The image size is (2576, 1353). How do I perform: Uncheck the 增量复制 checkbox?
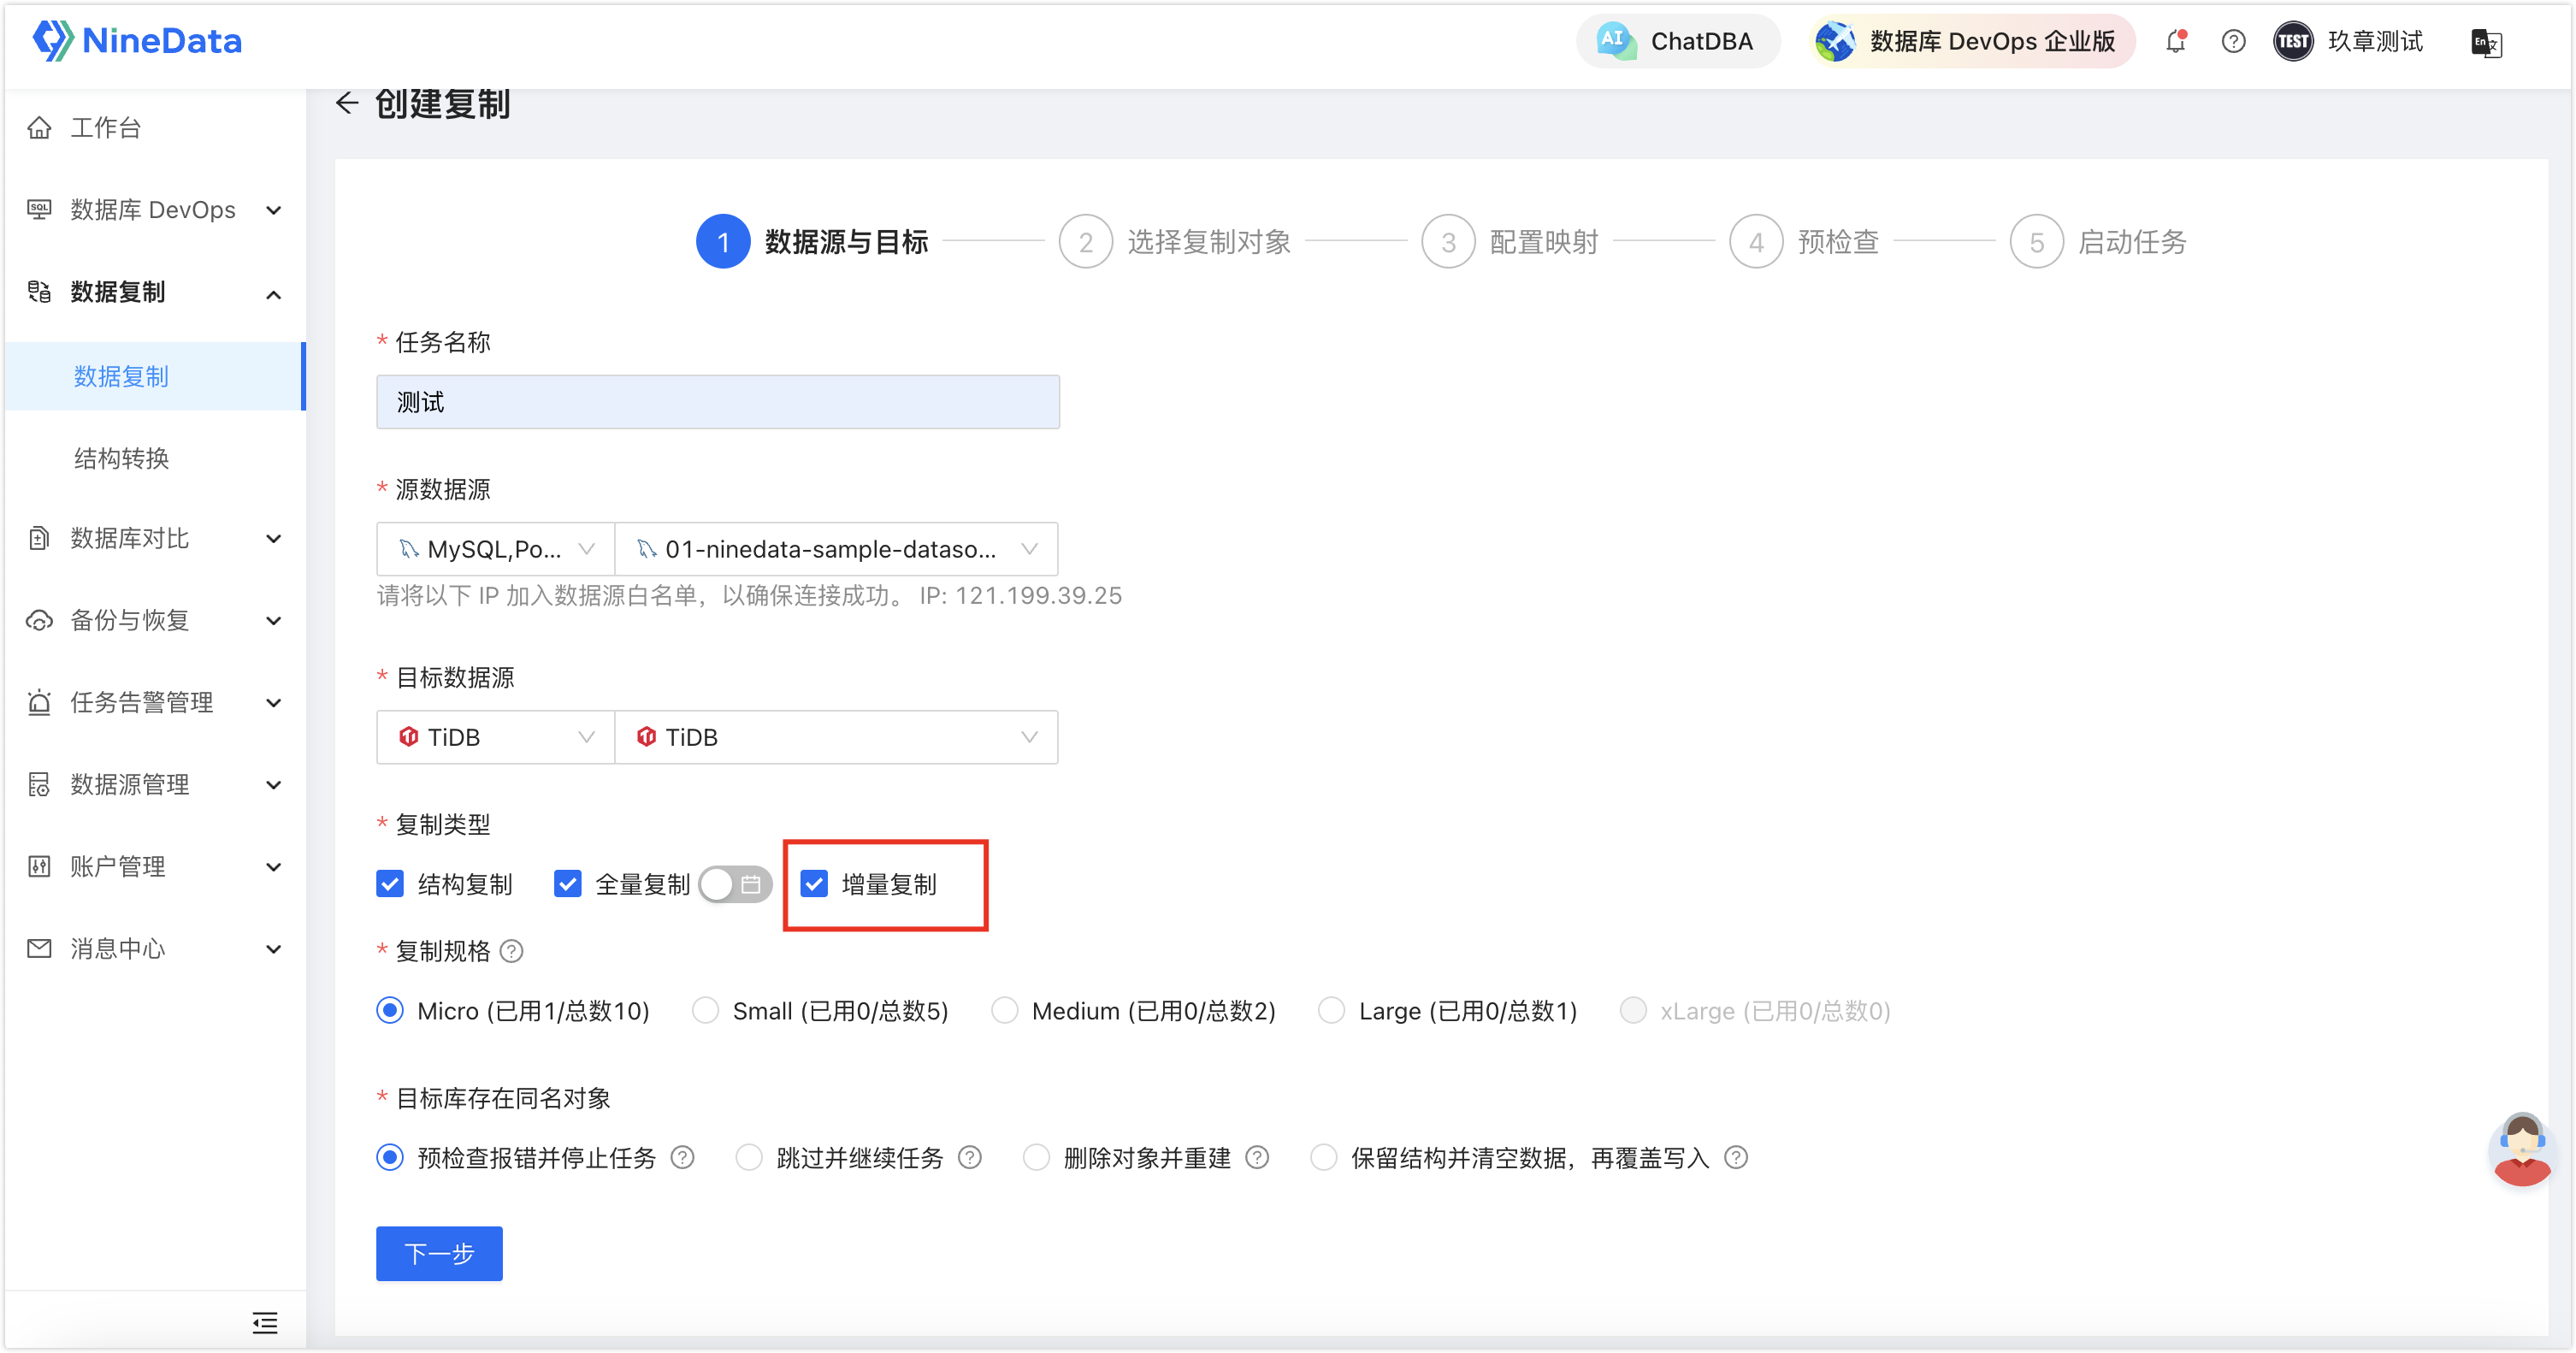pos(814,884)
